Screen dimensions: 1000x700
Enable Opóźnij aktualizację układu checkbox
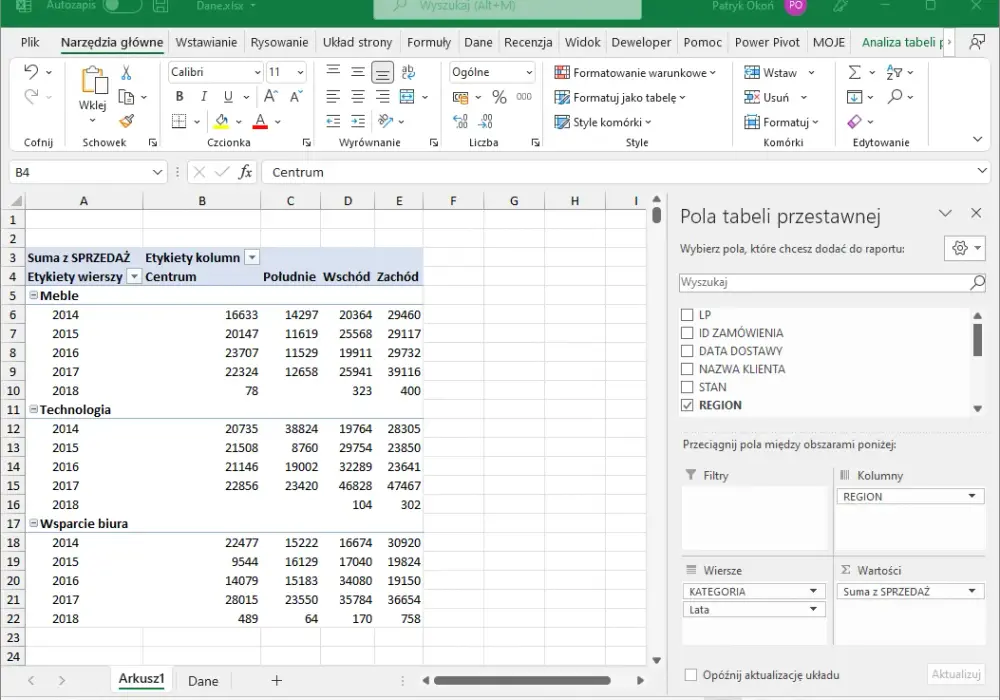[691, 674]
